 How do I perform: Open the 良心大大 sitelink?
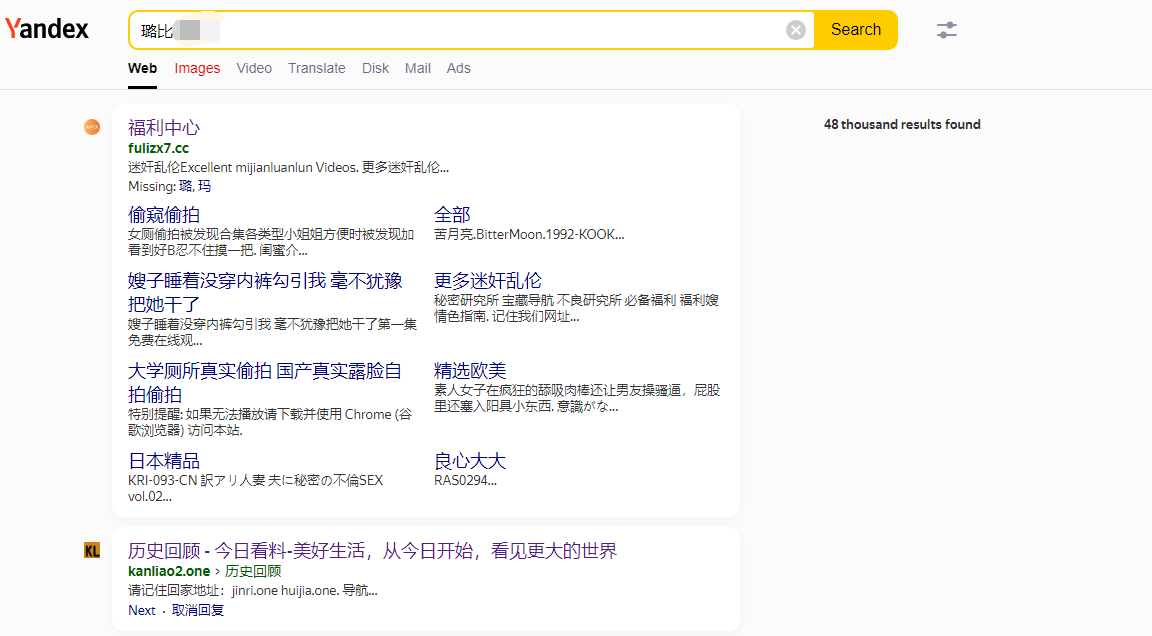coord(470,461)
